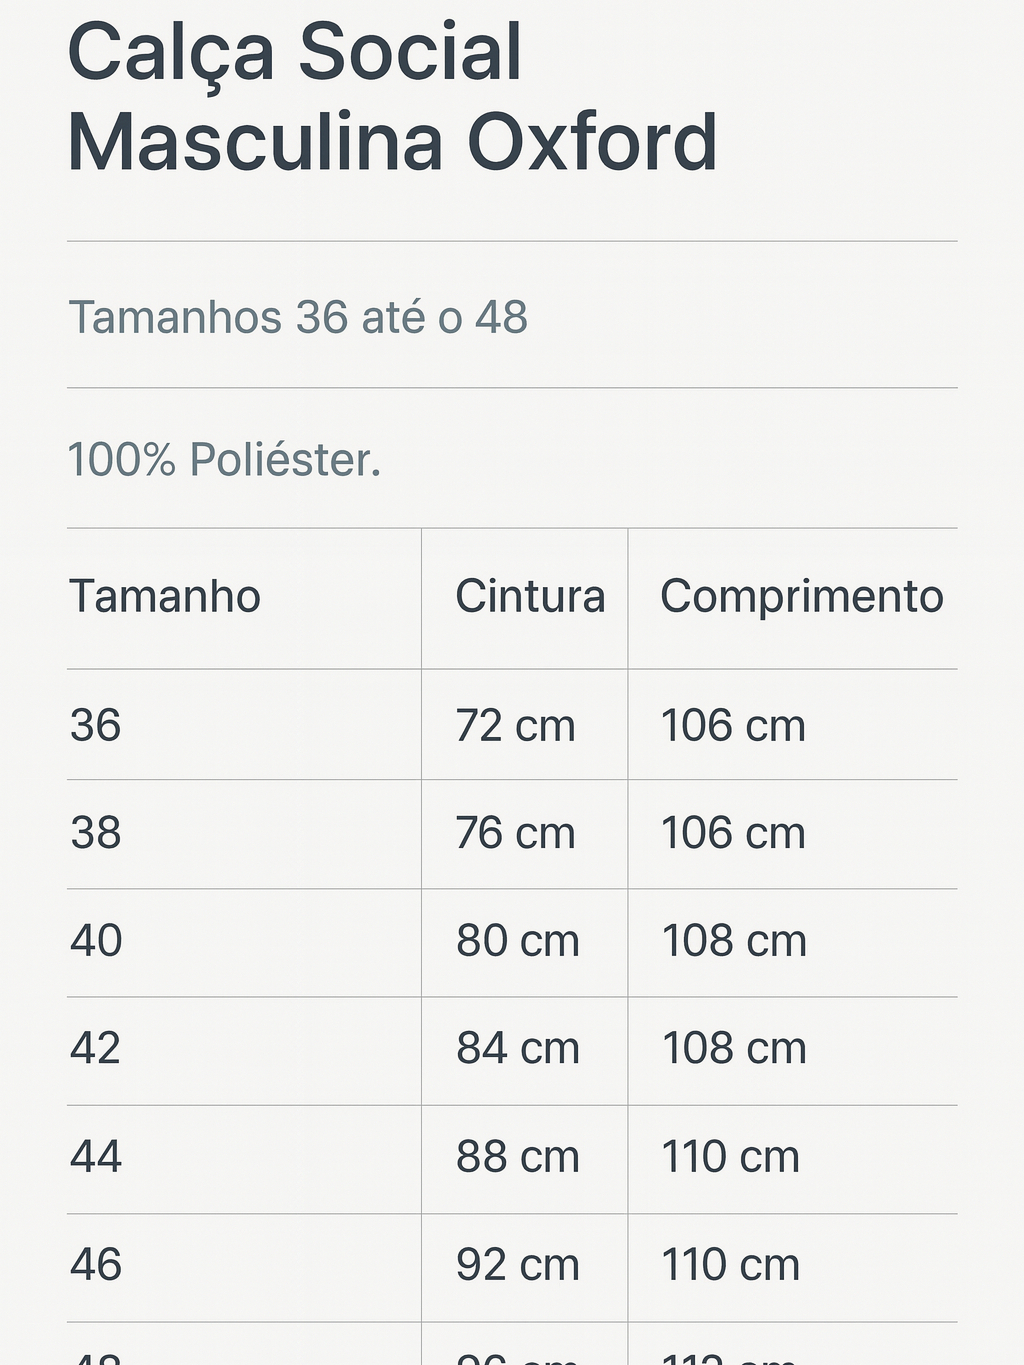
Task: Click the 100% Poliéster description line
Action: pos(224,460)
